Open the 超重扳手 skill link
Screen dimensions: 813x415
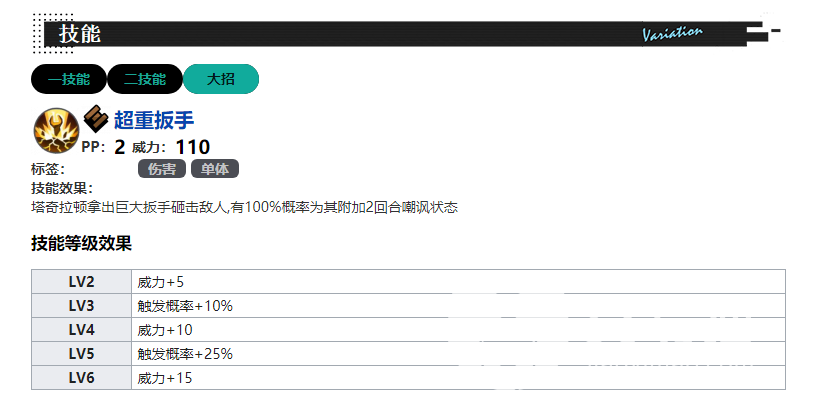click(x=153, y=121)
